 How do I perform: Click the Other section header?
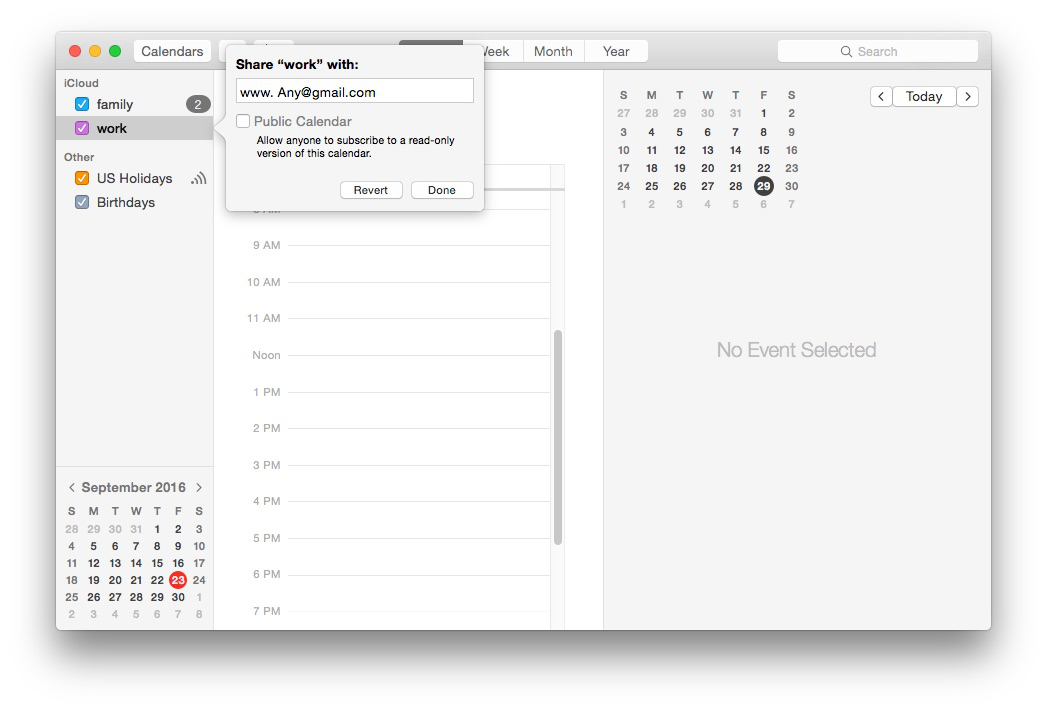[79, 157]
